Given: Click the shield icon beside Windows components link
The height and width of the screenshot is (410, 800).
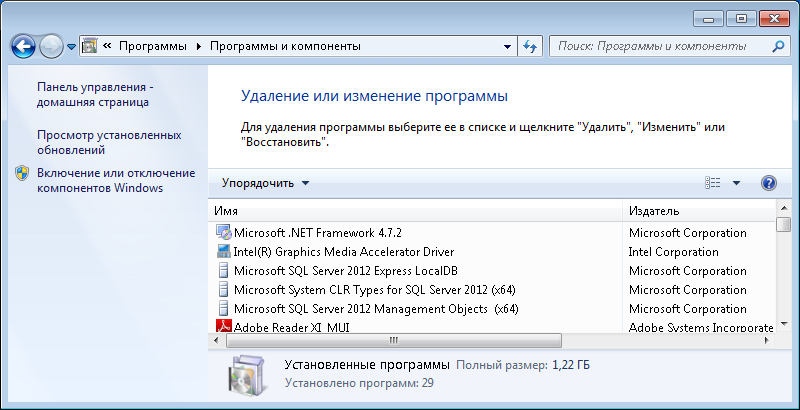Looking at the screenshot, I should [22, 173].
